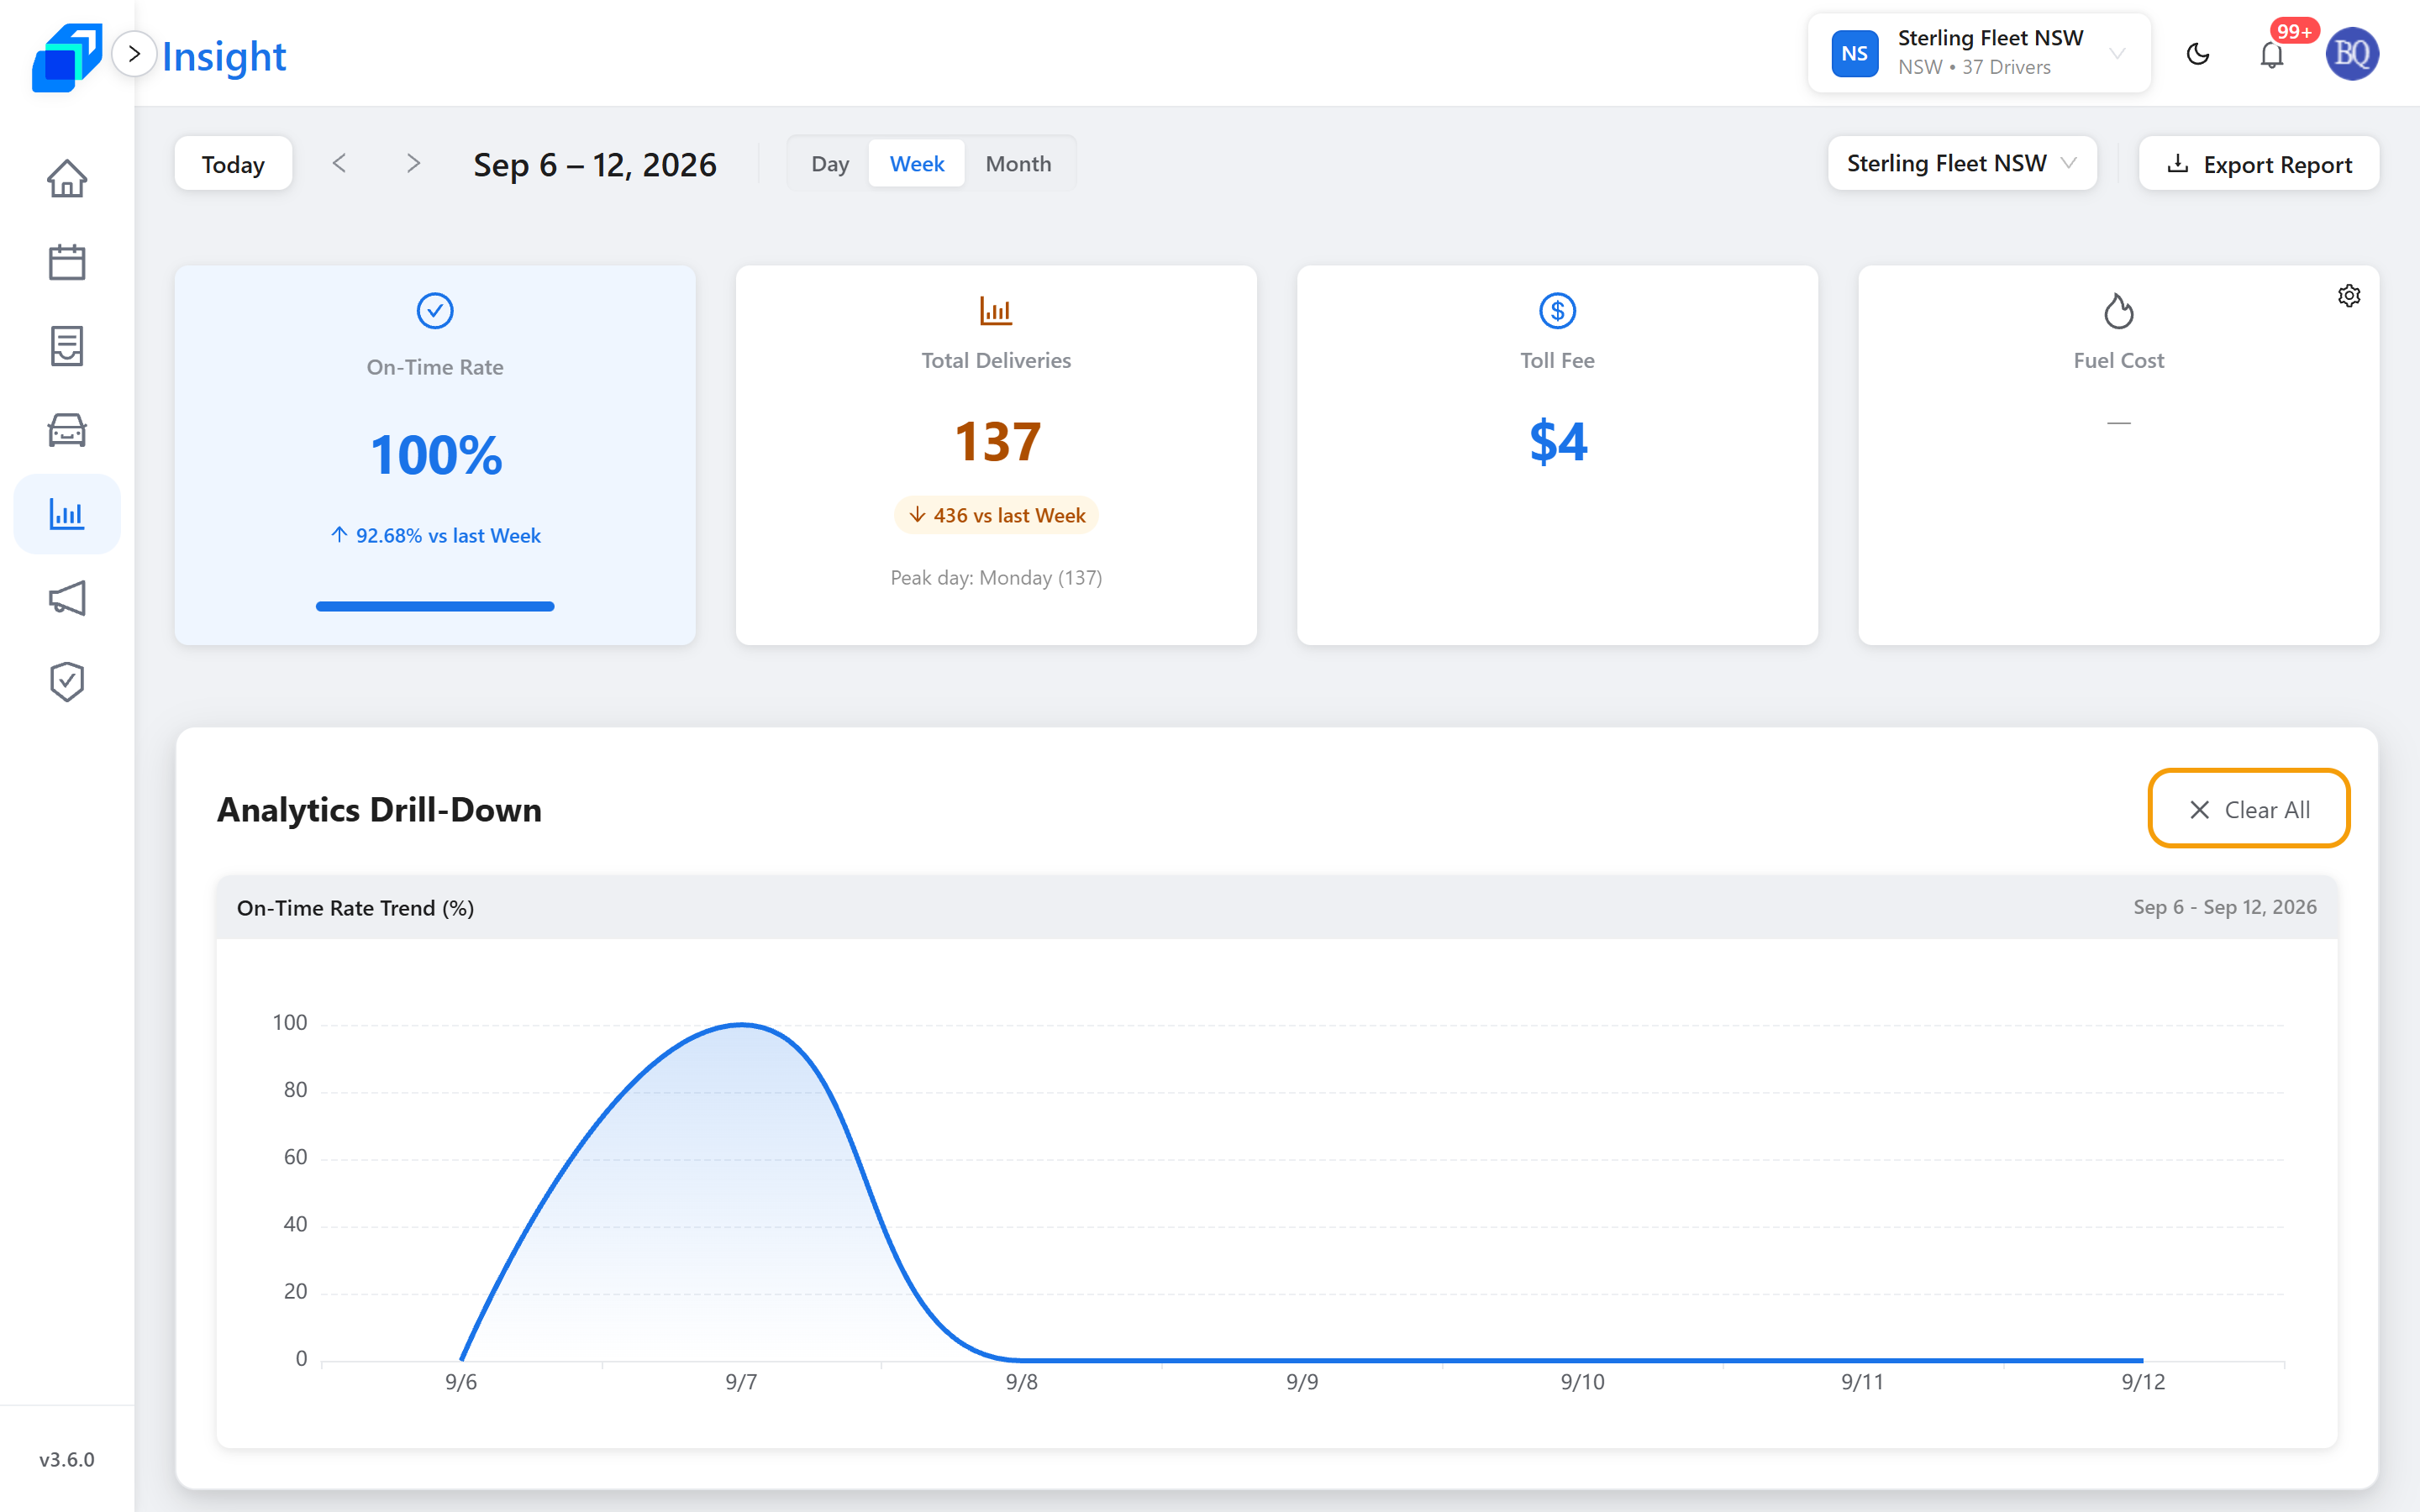The height and width of the screenshot is (1512, 2420).
Task: Open notifications bell icon
Action: point(2272,55)
